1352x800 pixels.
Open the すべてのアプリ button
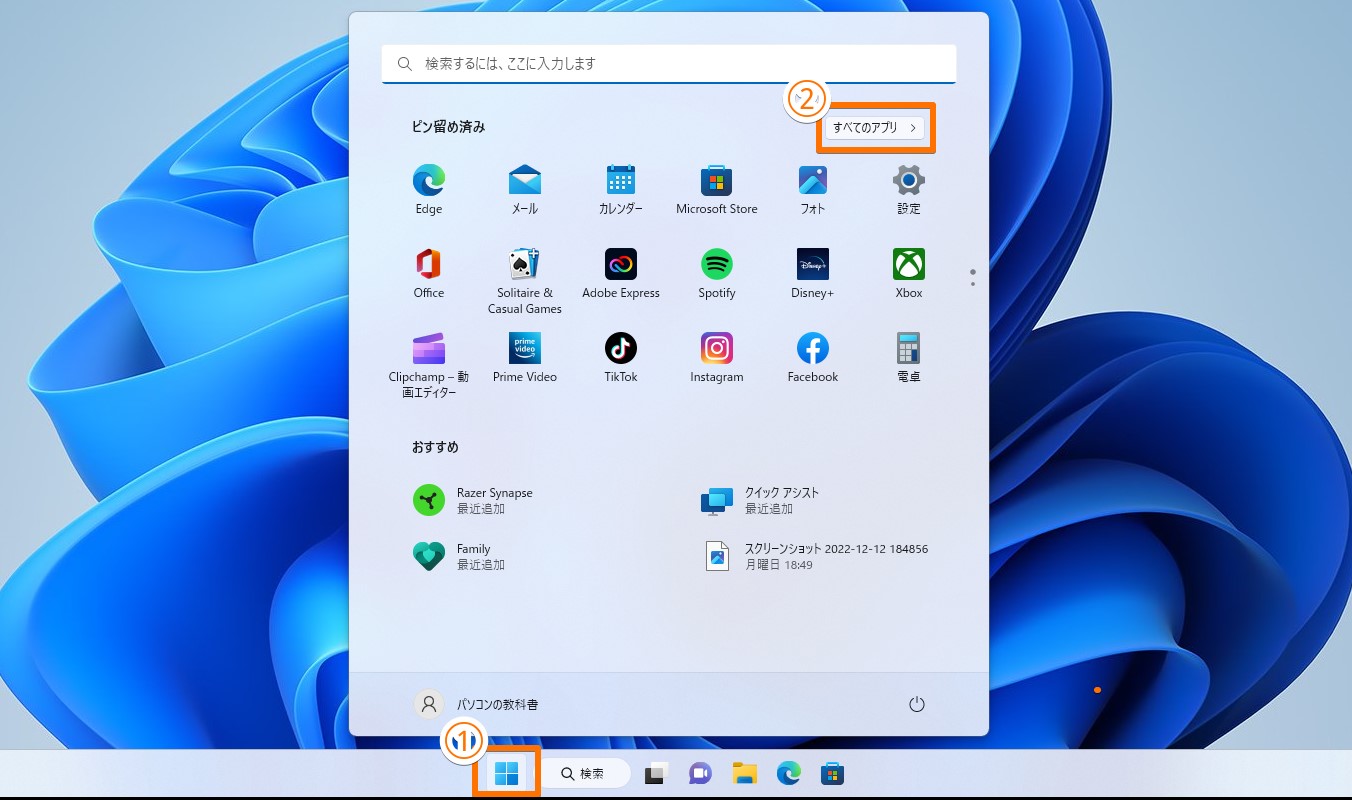[875, 128]
